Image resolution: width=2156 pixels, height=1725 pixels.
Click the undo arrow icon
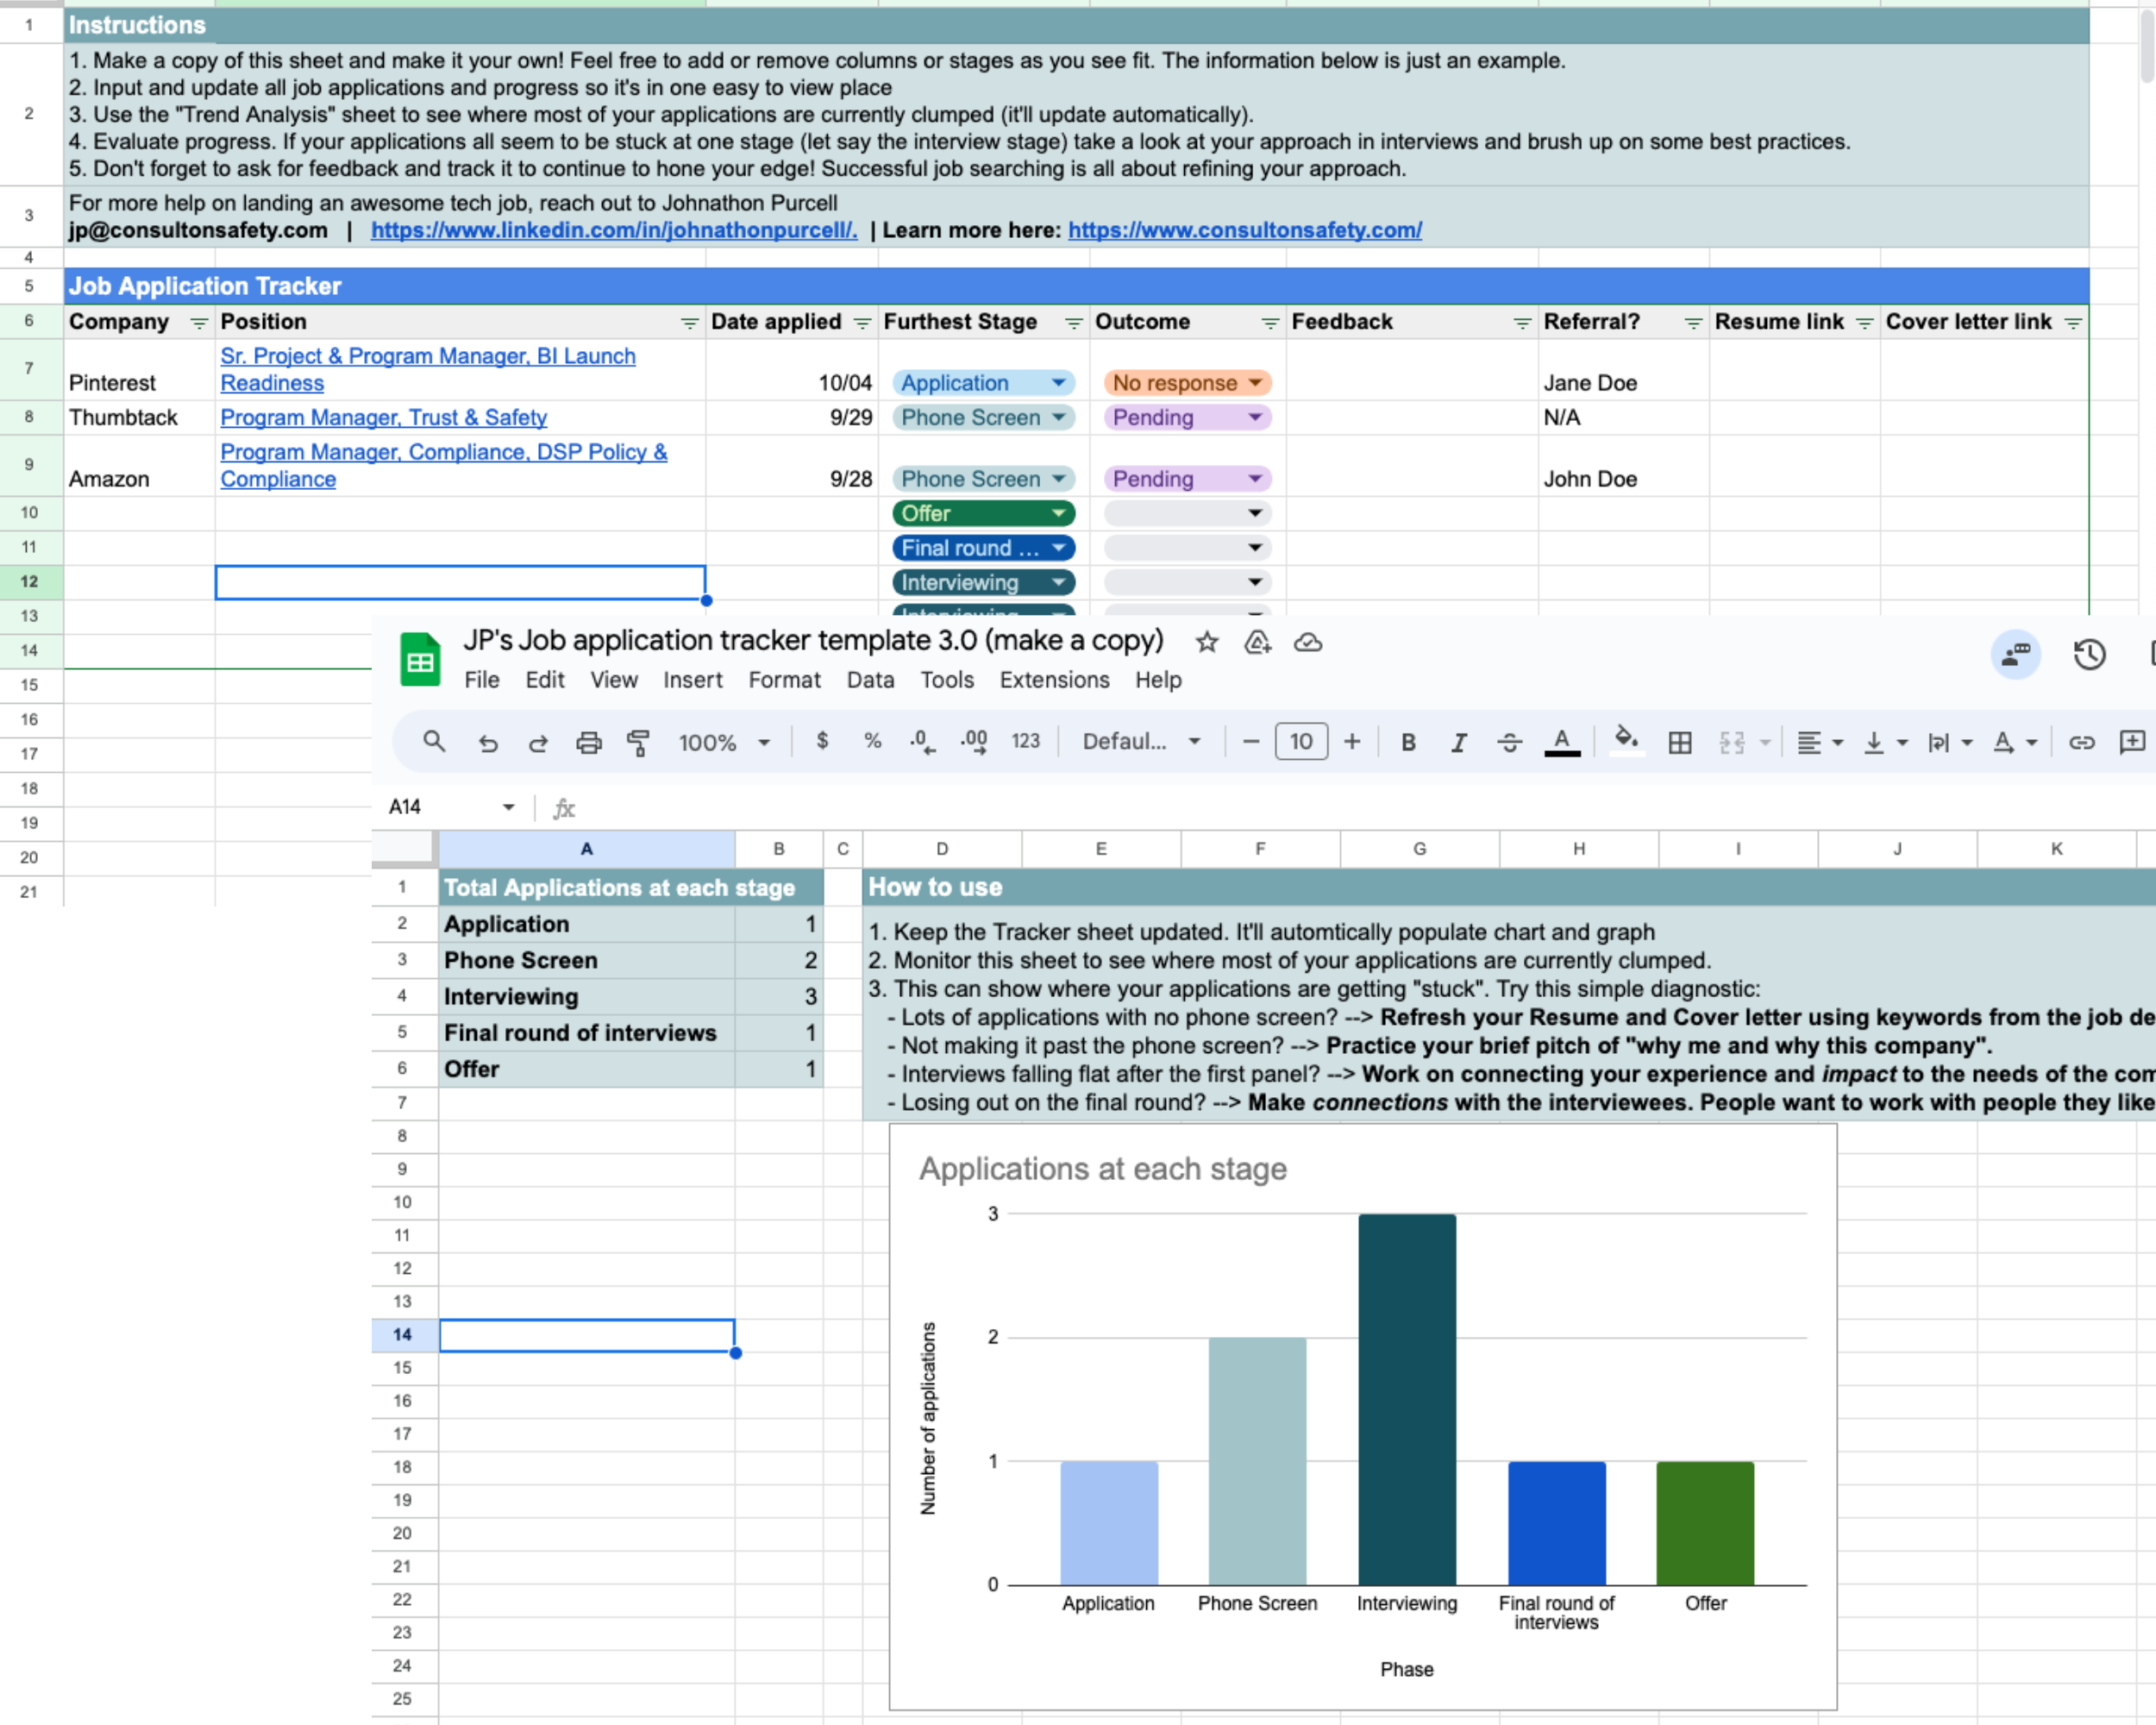(x=488, y=742)
